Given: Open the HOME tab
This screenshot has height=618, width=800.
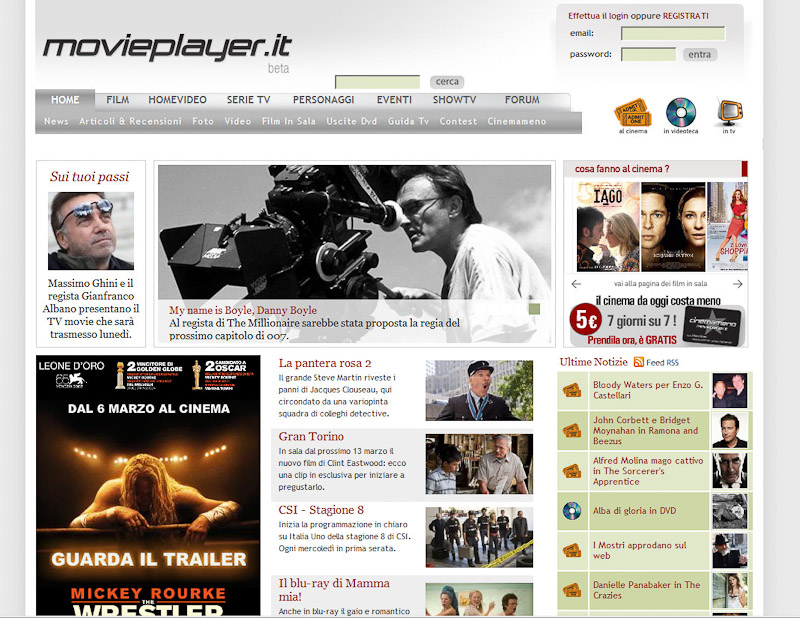Looking at the screenshot, I should pyautogui.click(x=65, y=100).
